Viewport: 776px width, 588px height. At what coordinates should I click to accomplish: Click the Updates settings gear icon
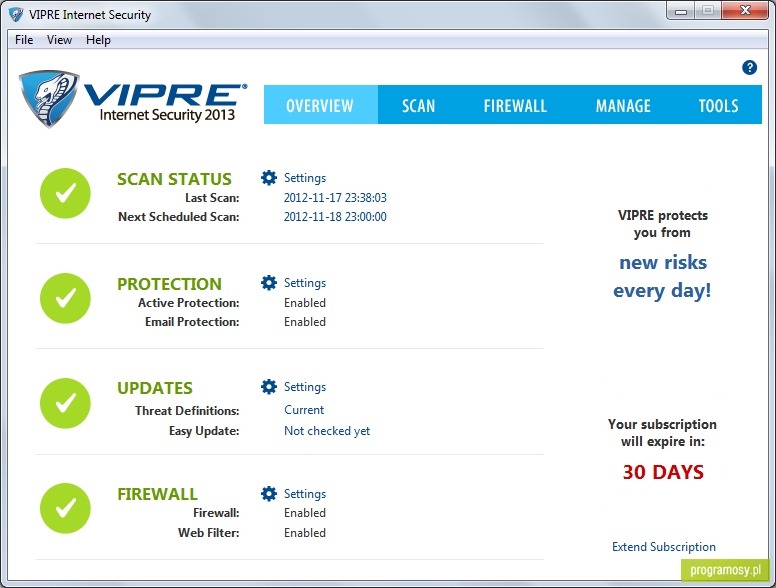[269, 387]
